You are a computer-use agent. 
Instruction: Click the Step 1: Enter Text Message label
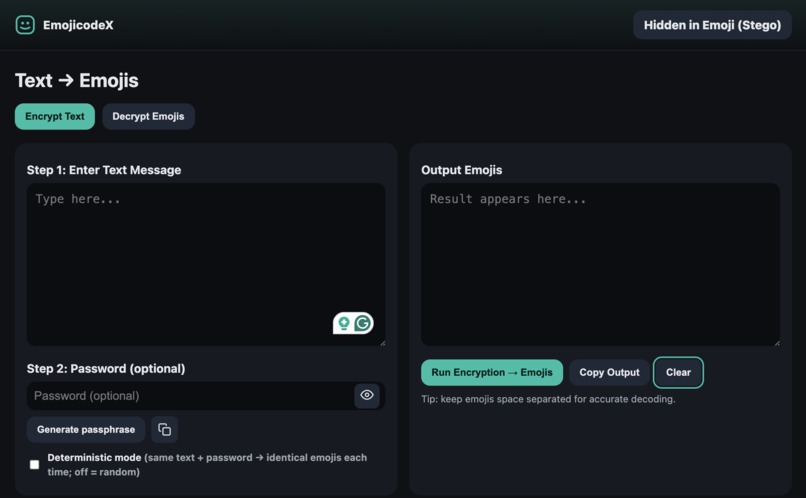click(x=104, y=170)
